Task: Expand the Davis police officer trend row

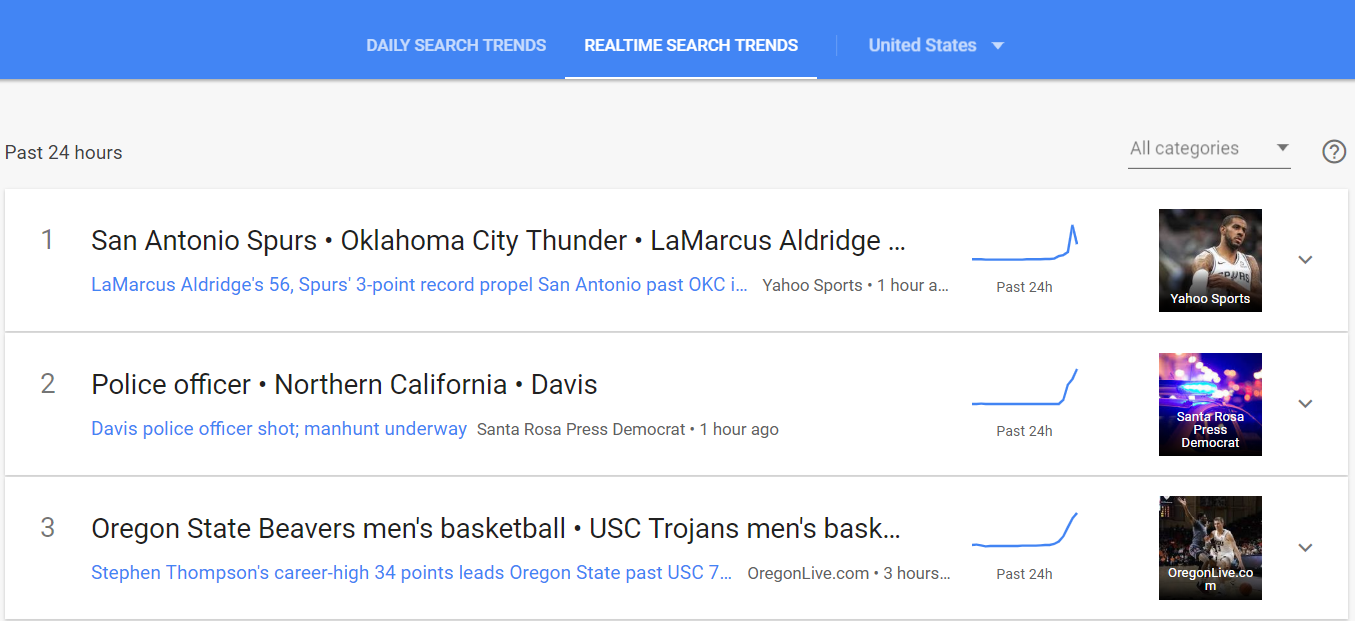Action: click(1304, 404)
